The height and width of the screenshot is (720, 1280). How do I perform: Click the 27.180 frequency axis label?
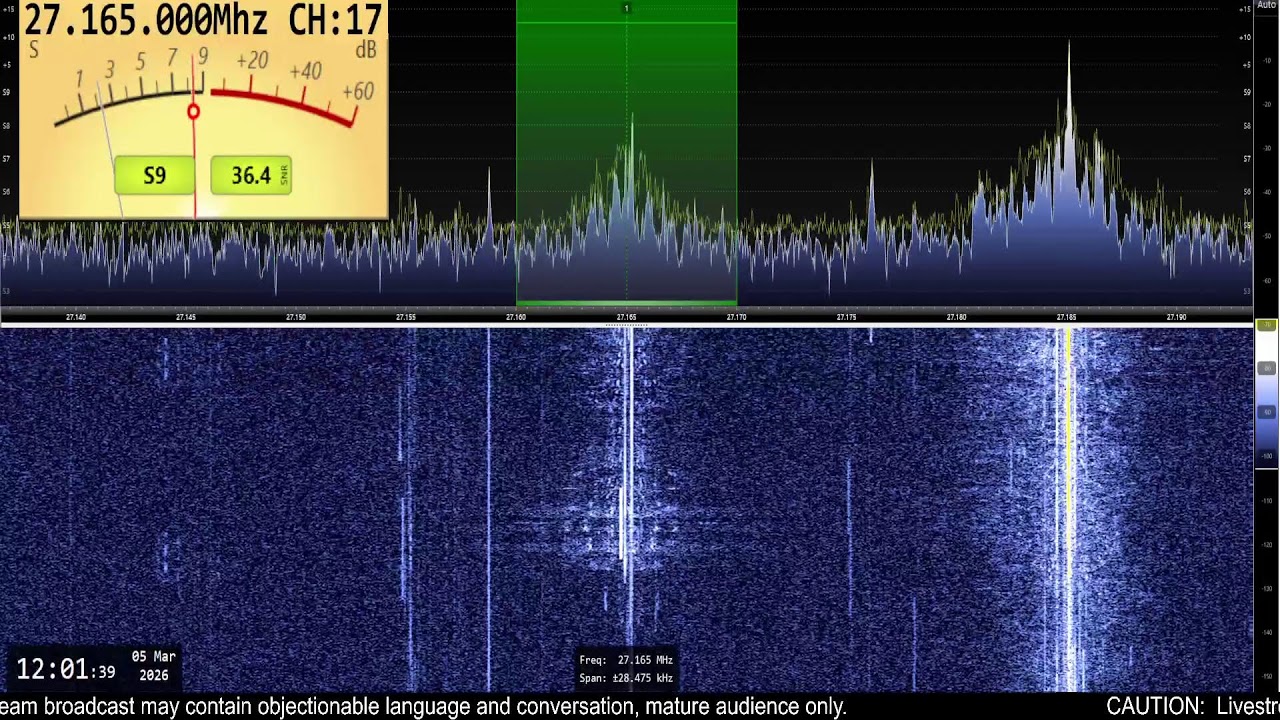pyautogui.click(x=956, y=317)
